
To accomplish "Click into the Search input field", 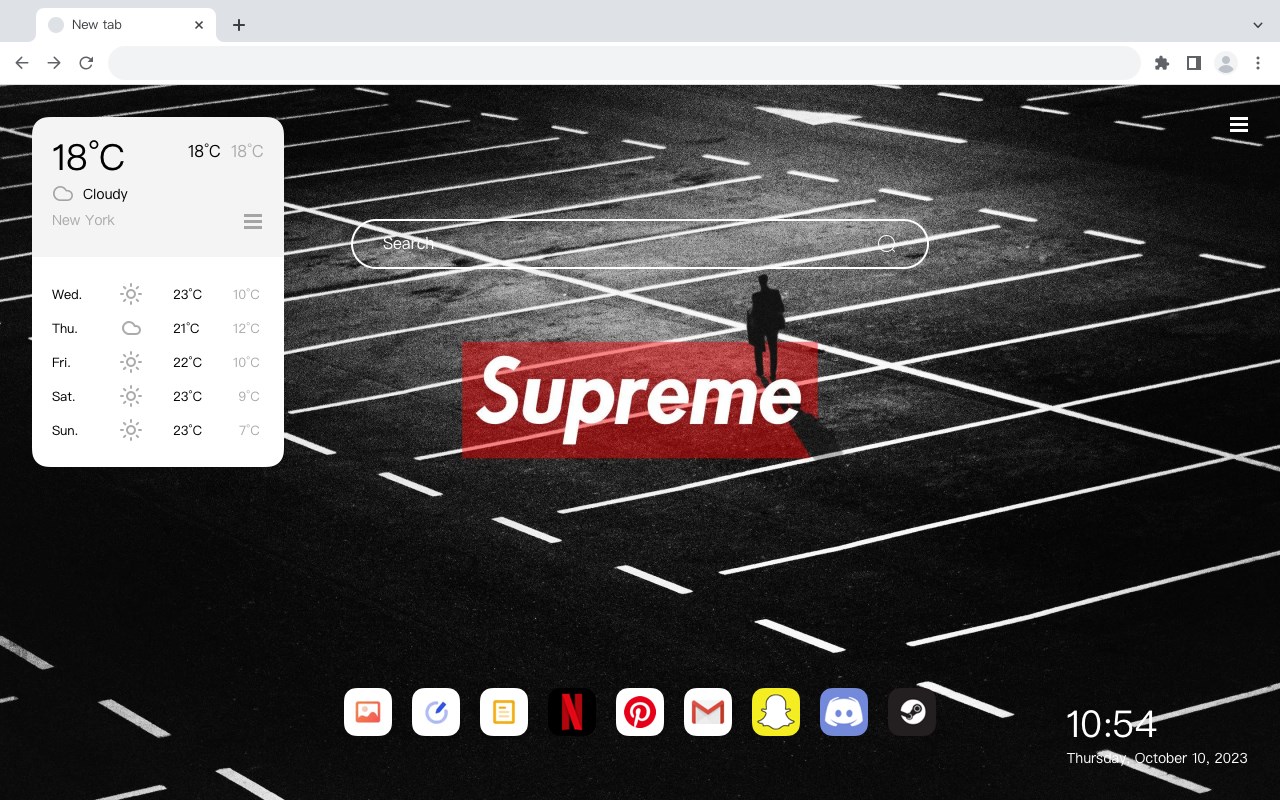I will (x=640, y=244).
